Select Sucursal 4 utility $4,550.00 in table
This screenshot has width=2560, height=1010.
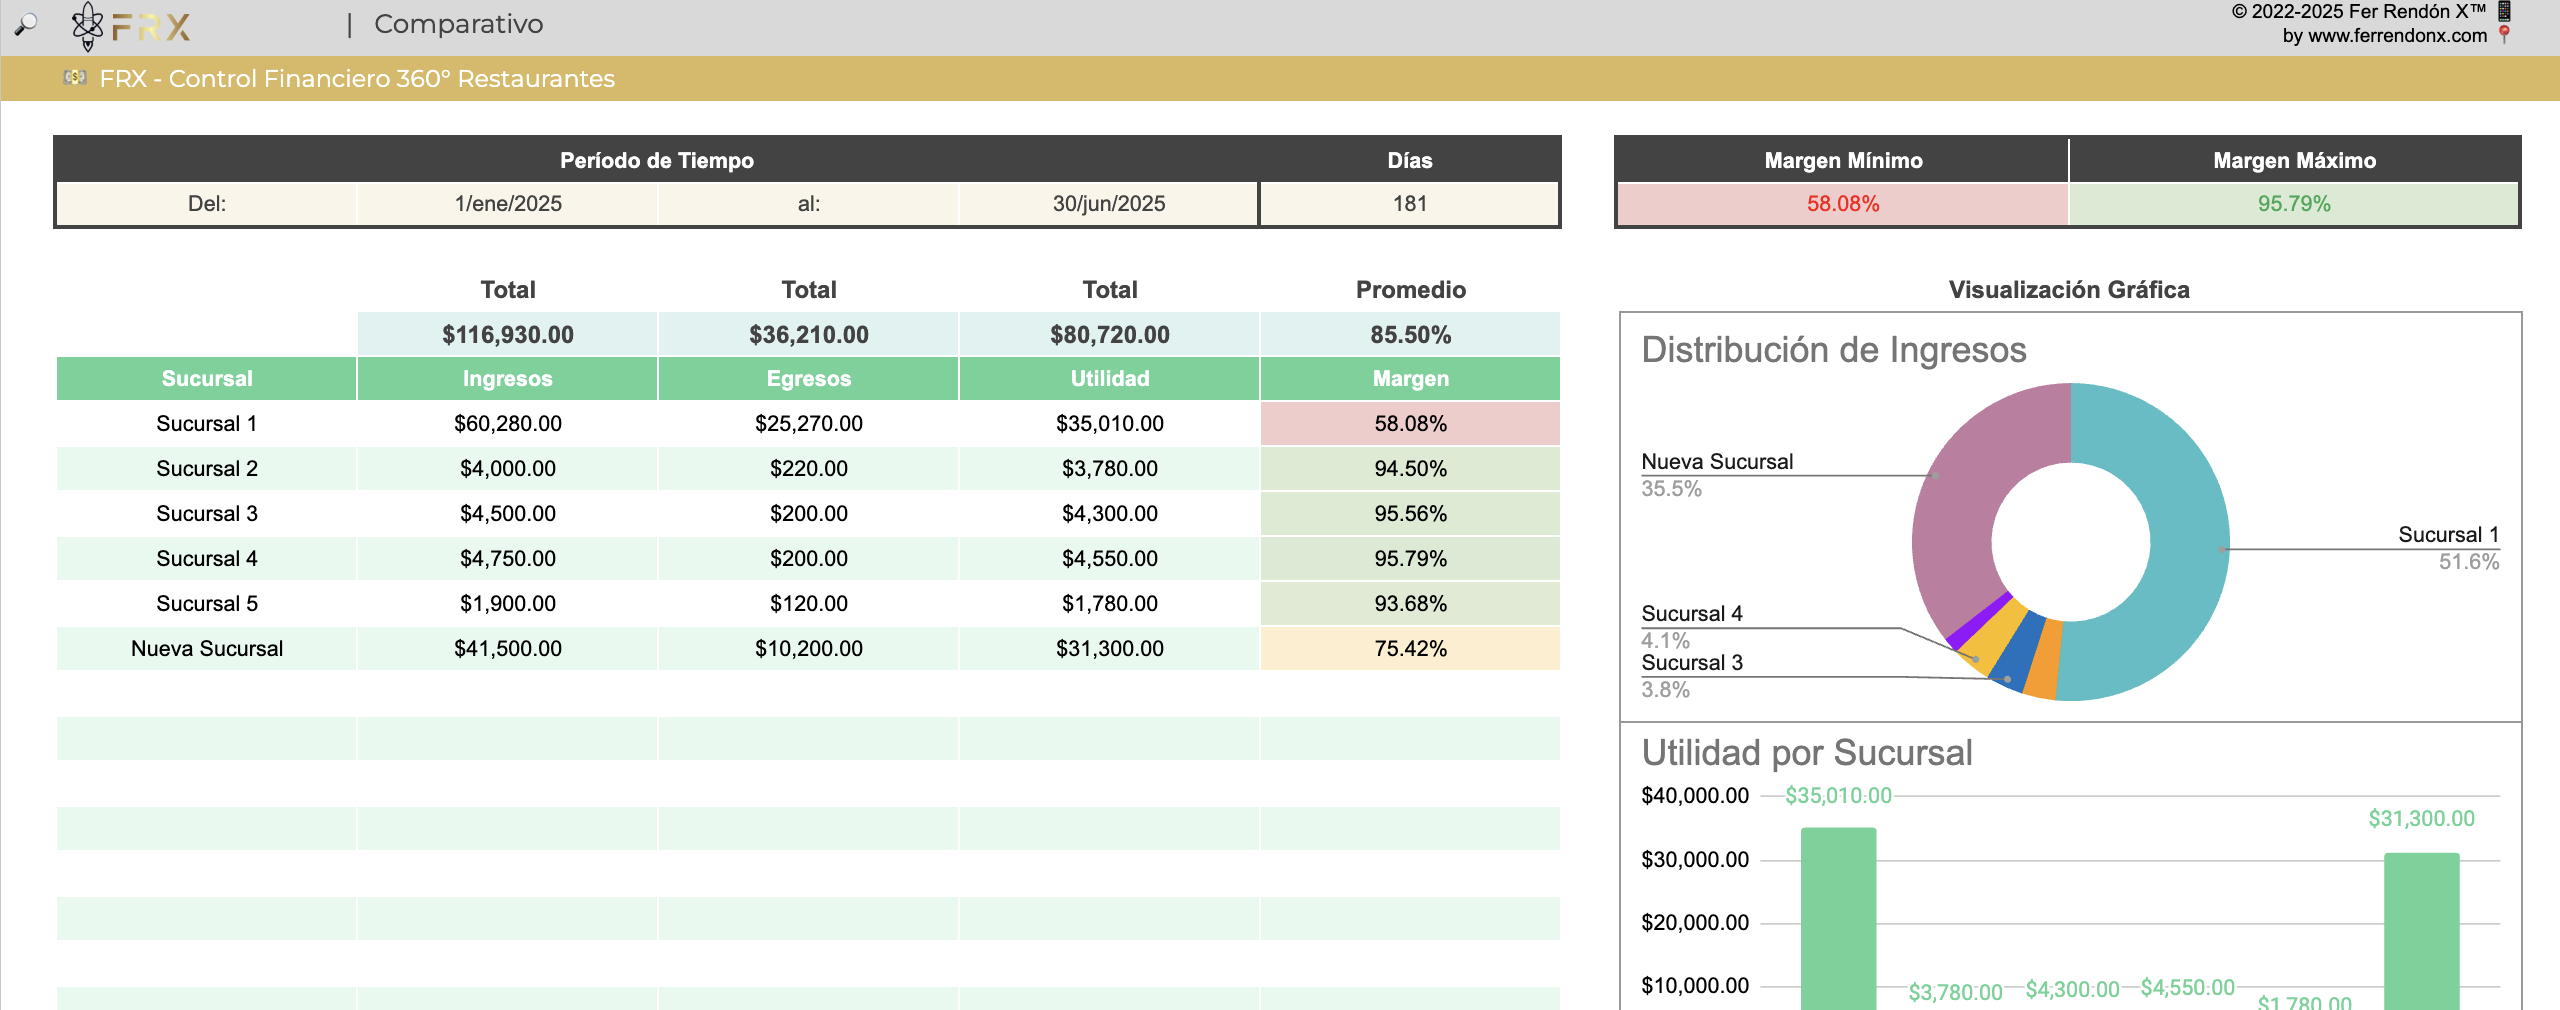pyautogui.click(x=1110, y=559)
